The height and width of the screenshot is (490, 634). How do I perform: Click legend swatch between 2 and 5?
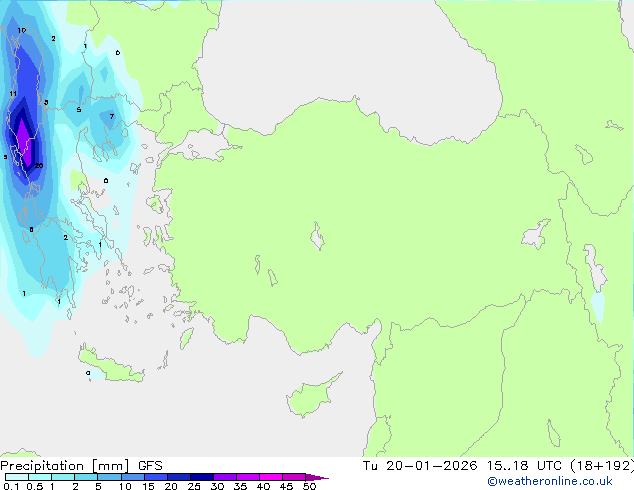[x=86, y=477]
